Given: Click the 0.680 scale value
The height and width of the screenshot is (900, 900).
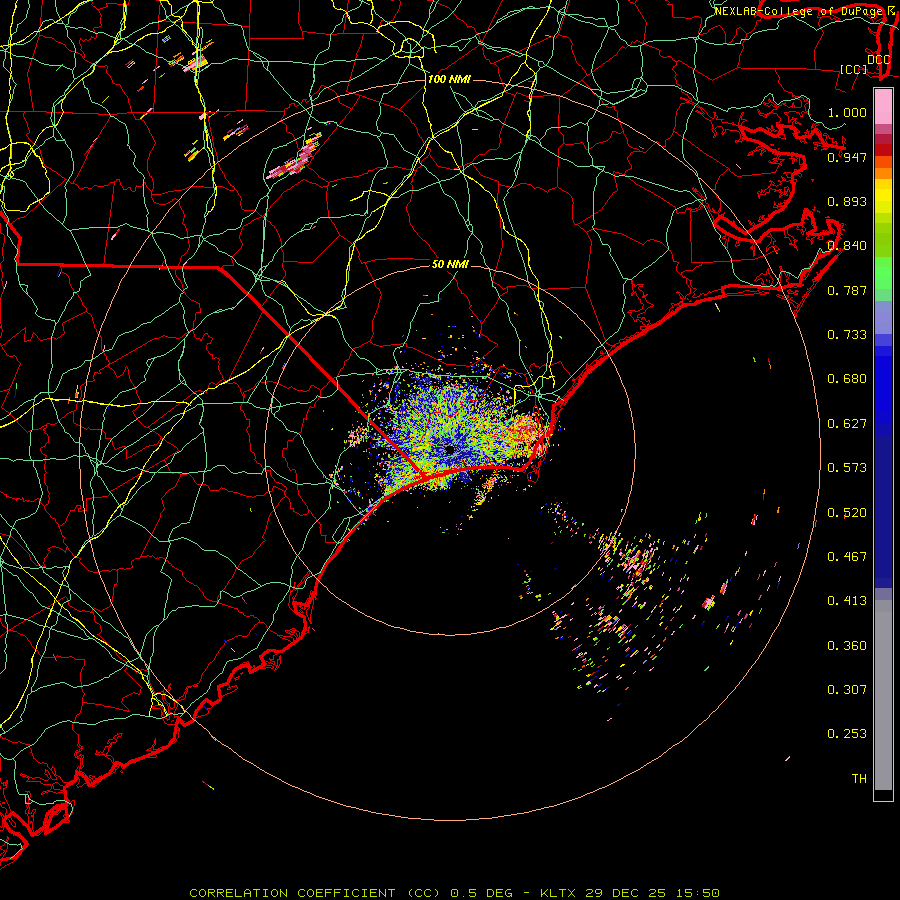Looking at the screenshot, I should tap(847, 379).
